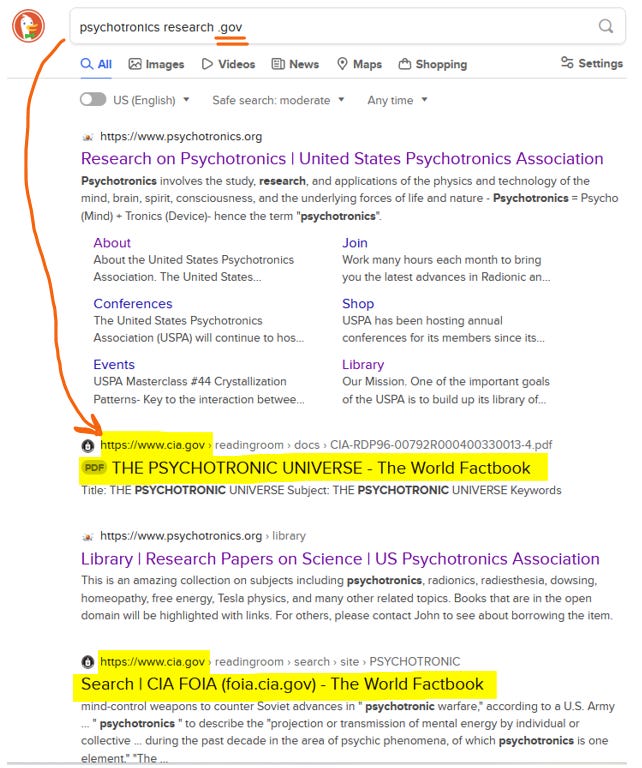Viewport: 642px width, 768px height.
Task: Open the Conferences sitelink
Action: point(133,304)
